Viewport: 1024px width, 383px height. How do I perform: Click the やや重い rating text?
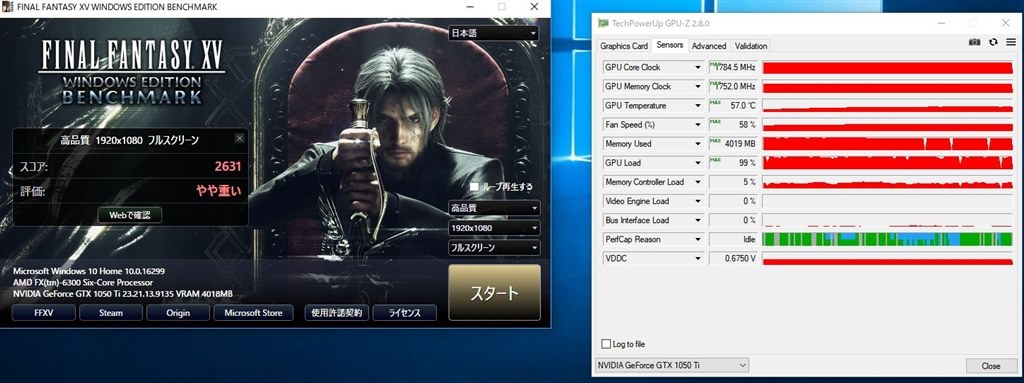pos(219,192)
